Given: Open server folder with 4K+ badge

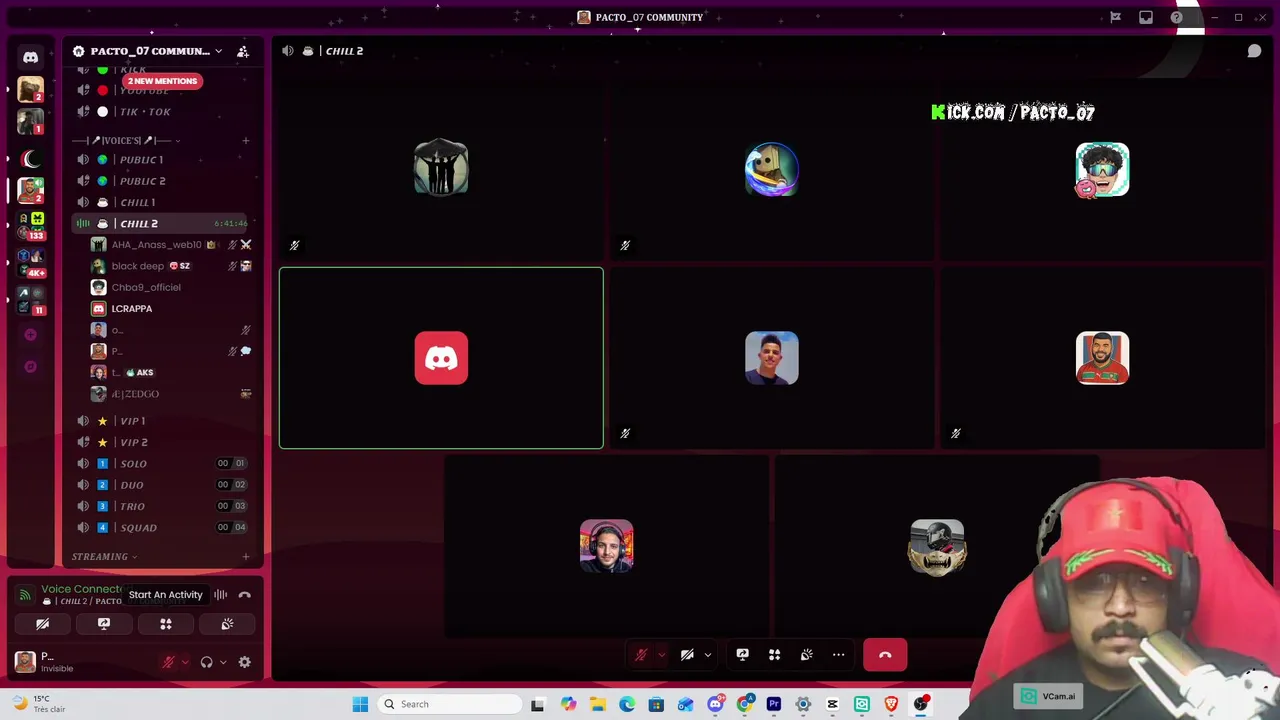Looking at the screenshot, I should click(31, 262).
